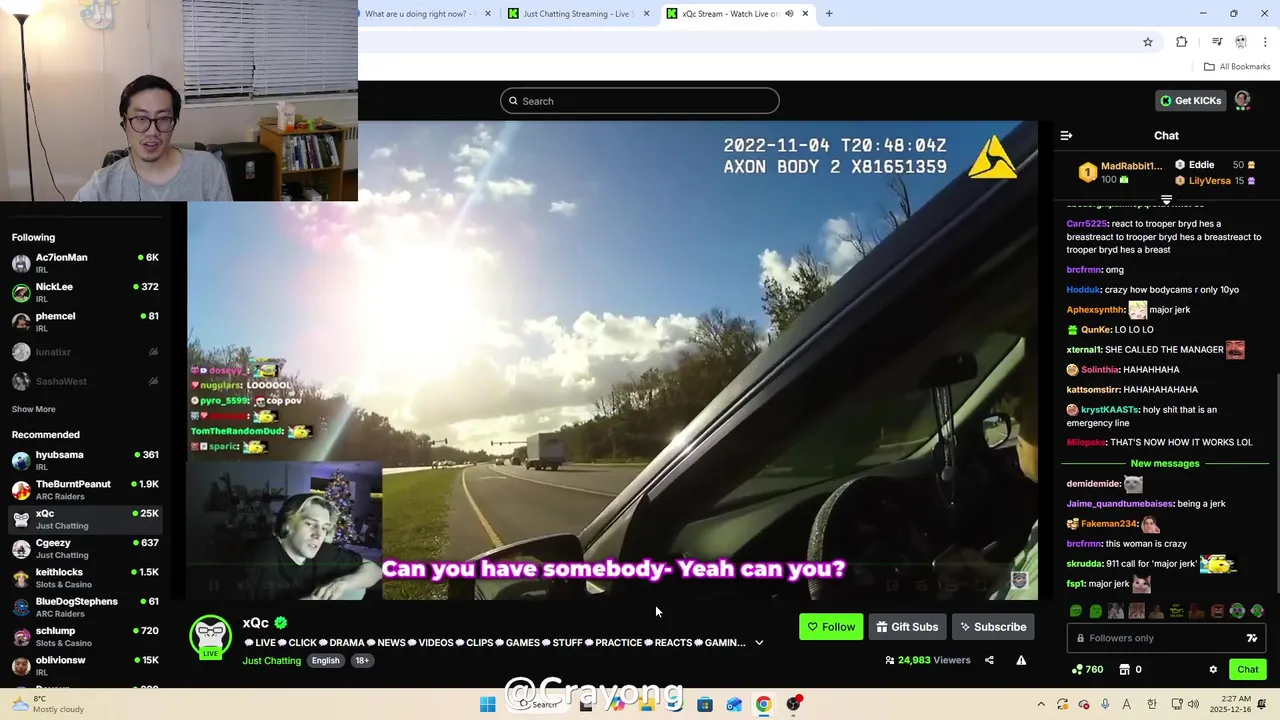Image resolution: width=1280 pixels, height=720 pixels.
Task: Toggle the IME A input mode
Action: tap(1127, 704)
